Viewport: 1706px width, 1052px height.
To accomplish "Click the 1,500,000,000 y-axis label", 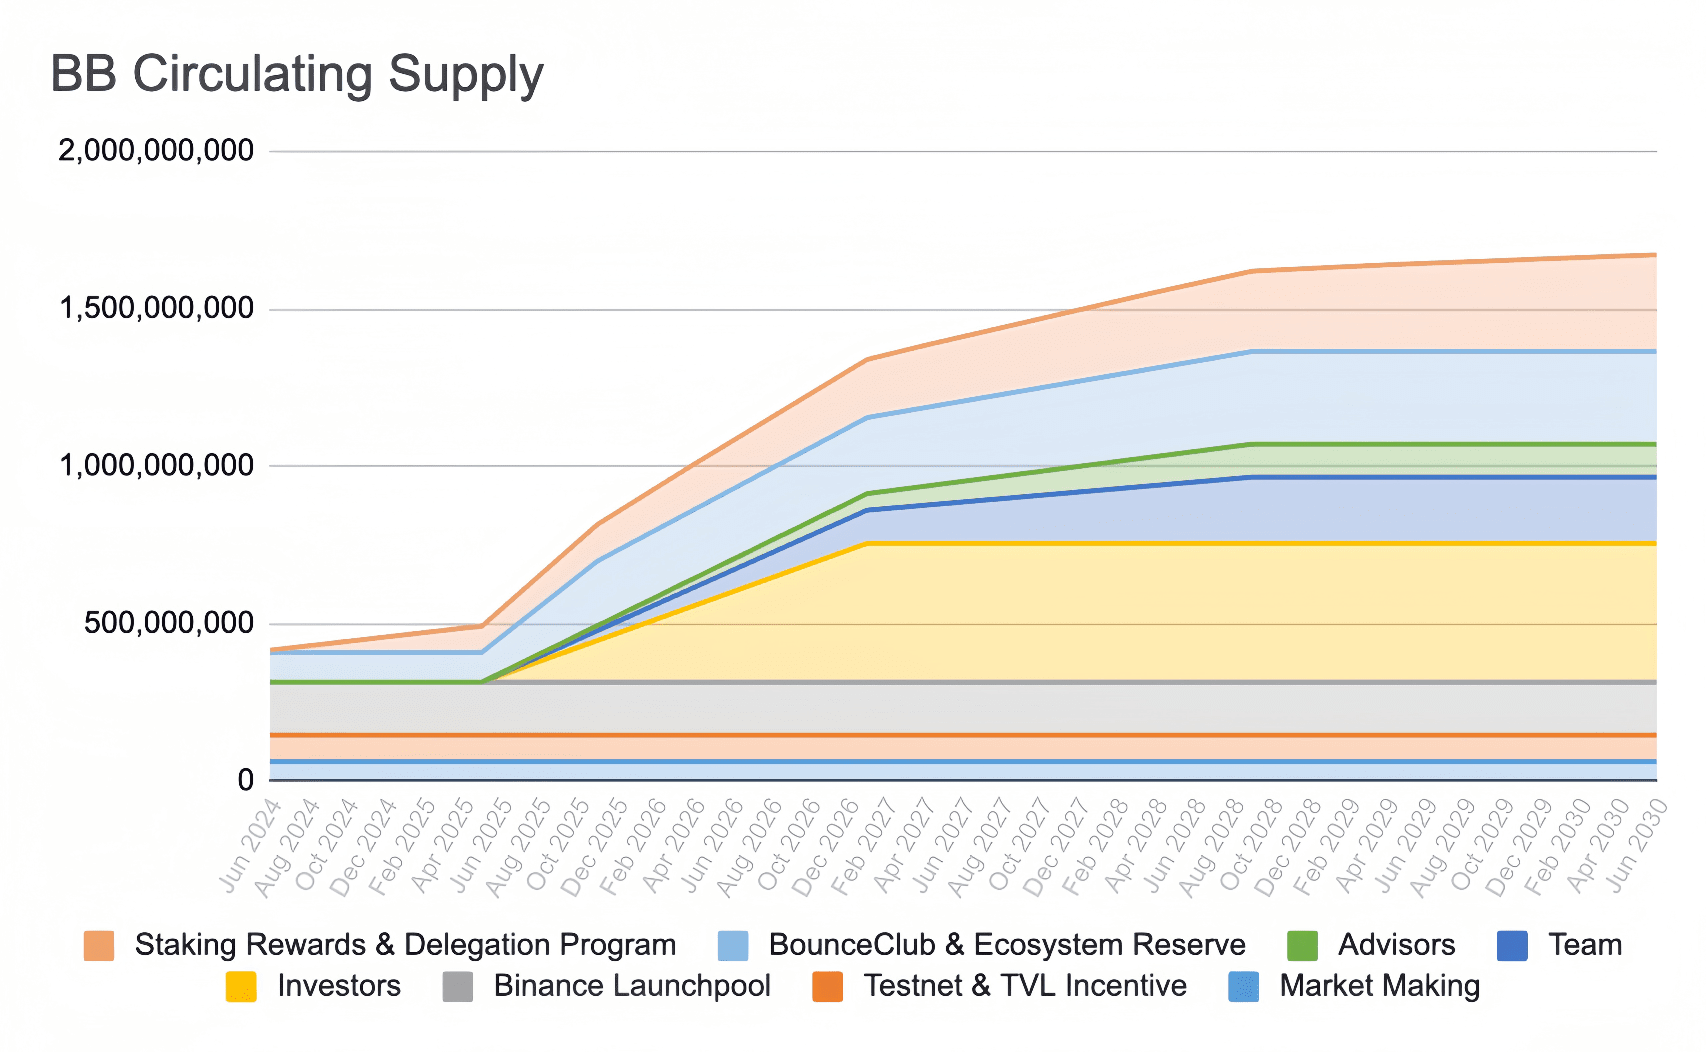I will [x=156, y=309].
